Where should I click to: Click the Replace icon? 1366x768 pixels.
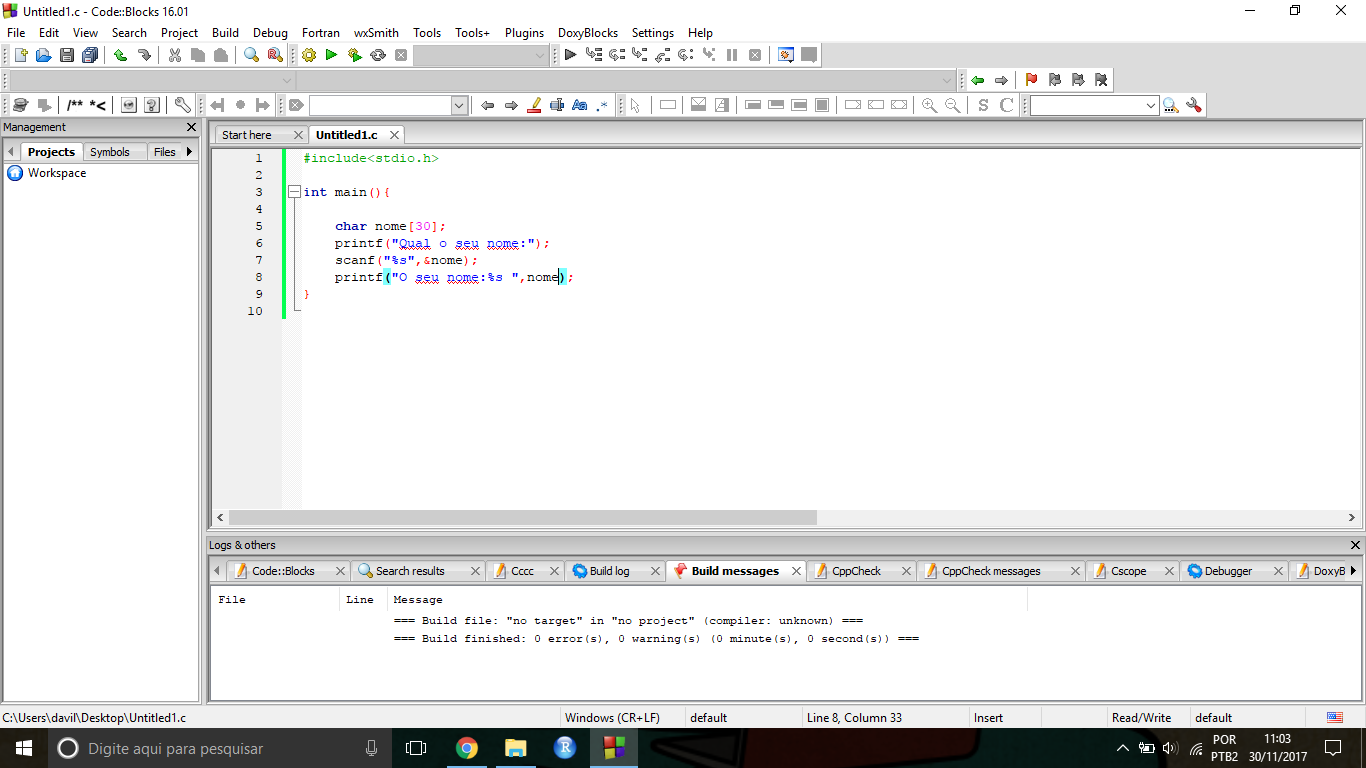(x=274, y=55)
